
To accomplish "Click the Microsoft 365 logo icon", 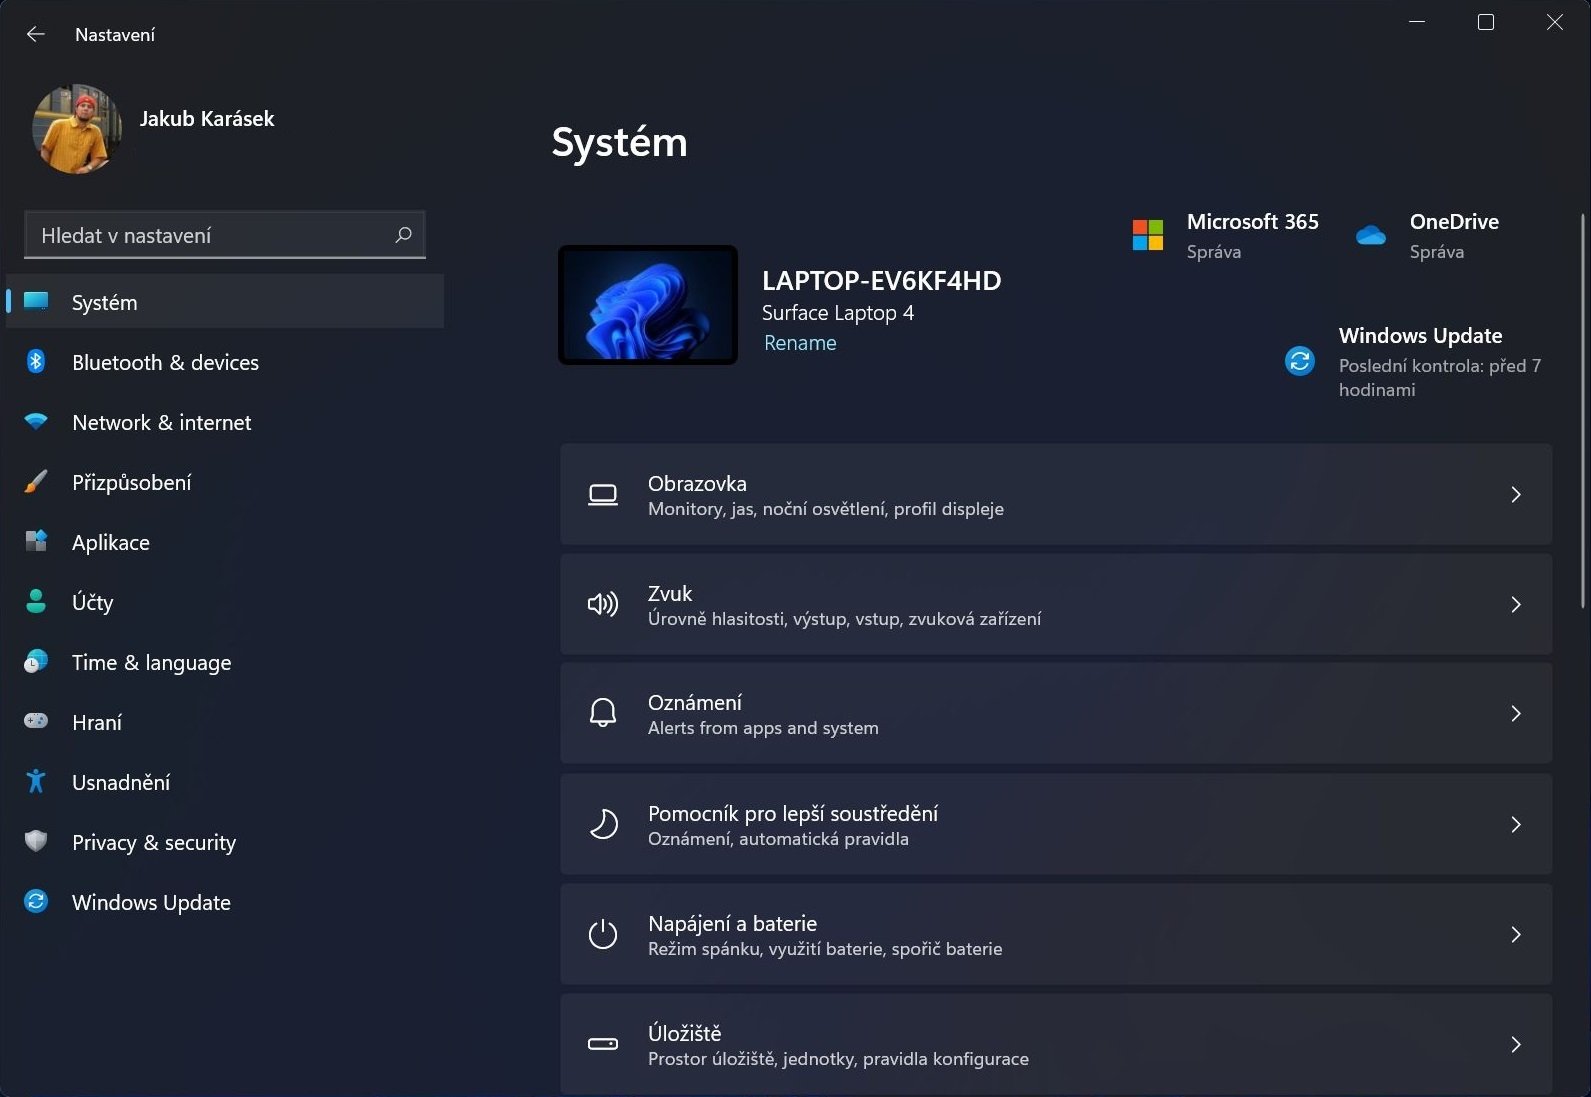I will tap(1148, 235).
